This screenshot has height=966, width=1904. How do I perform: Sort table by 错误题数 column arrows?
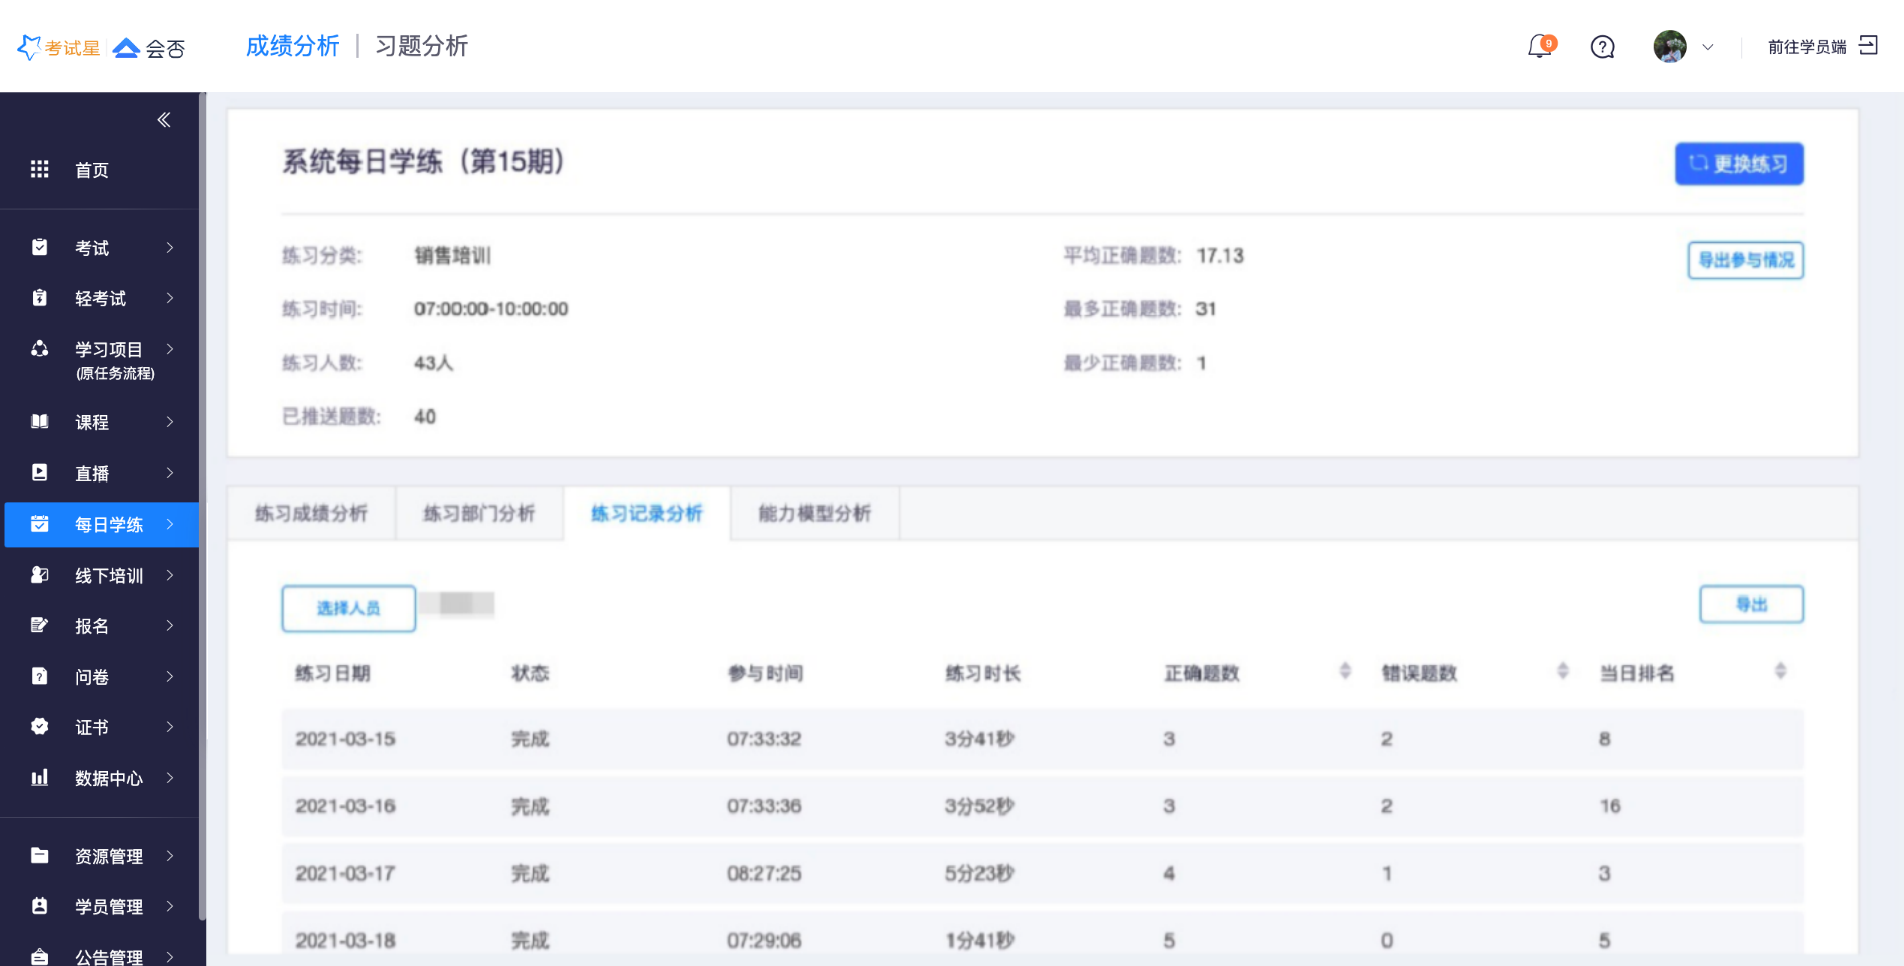(x=1562, y=672)
